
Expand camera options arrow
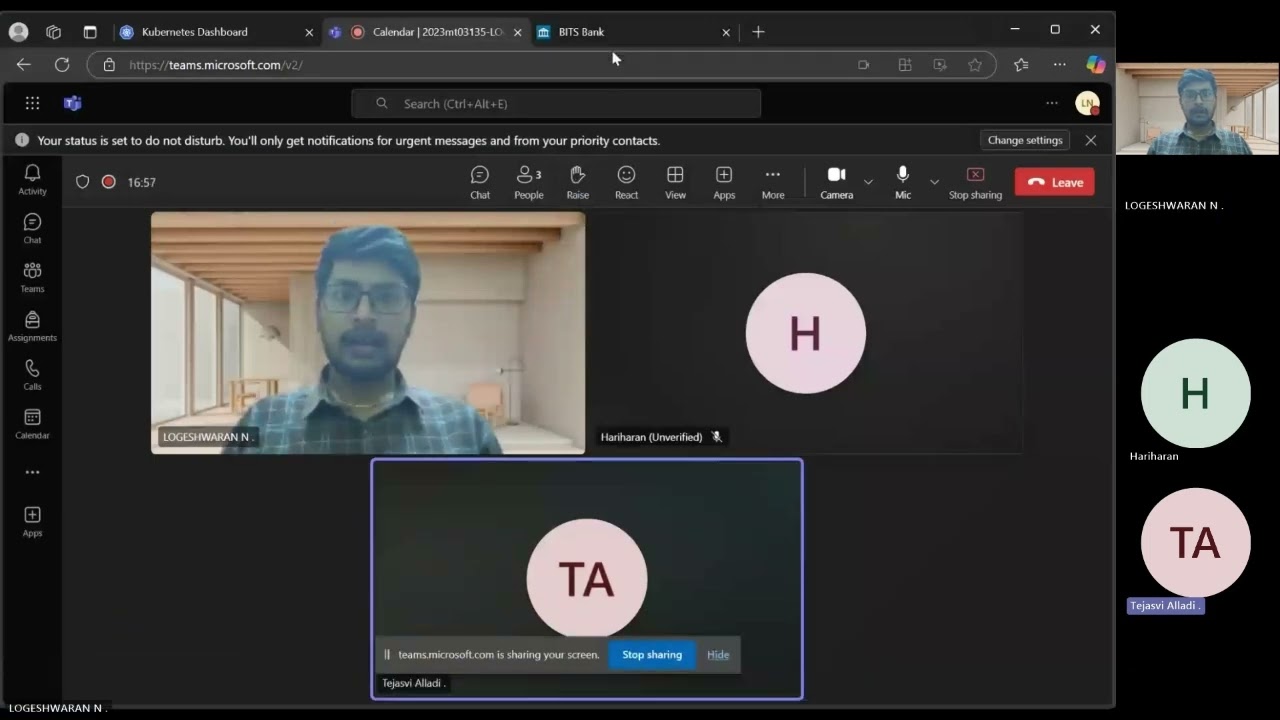click(868, 182)
